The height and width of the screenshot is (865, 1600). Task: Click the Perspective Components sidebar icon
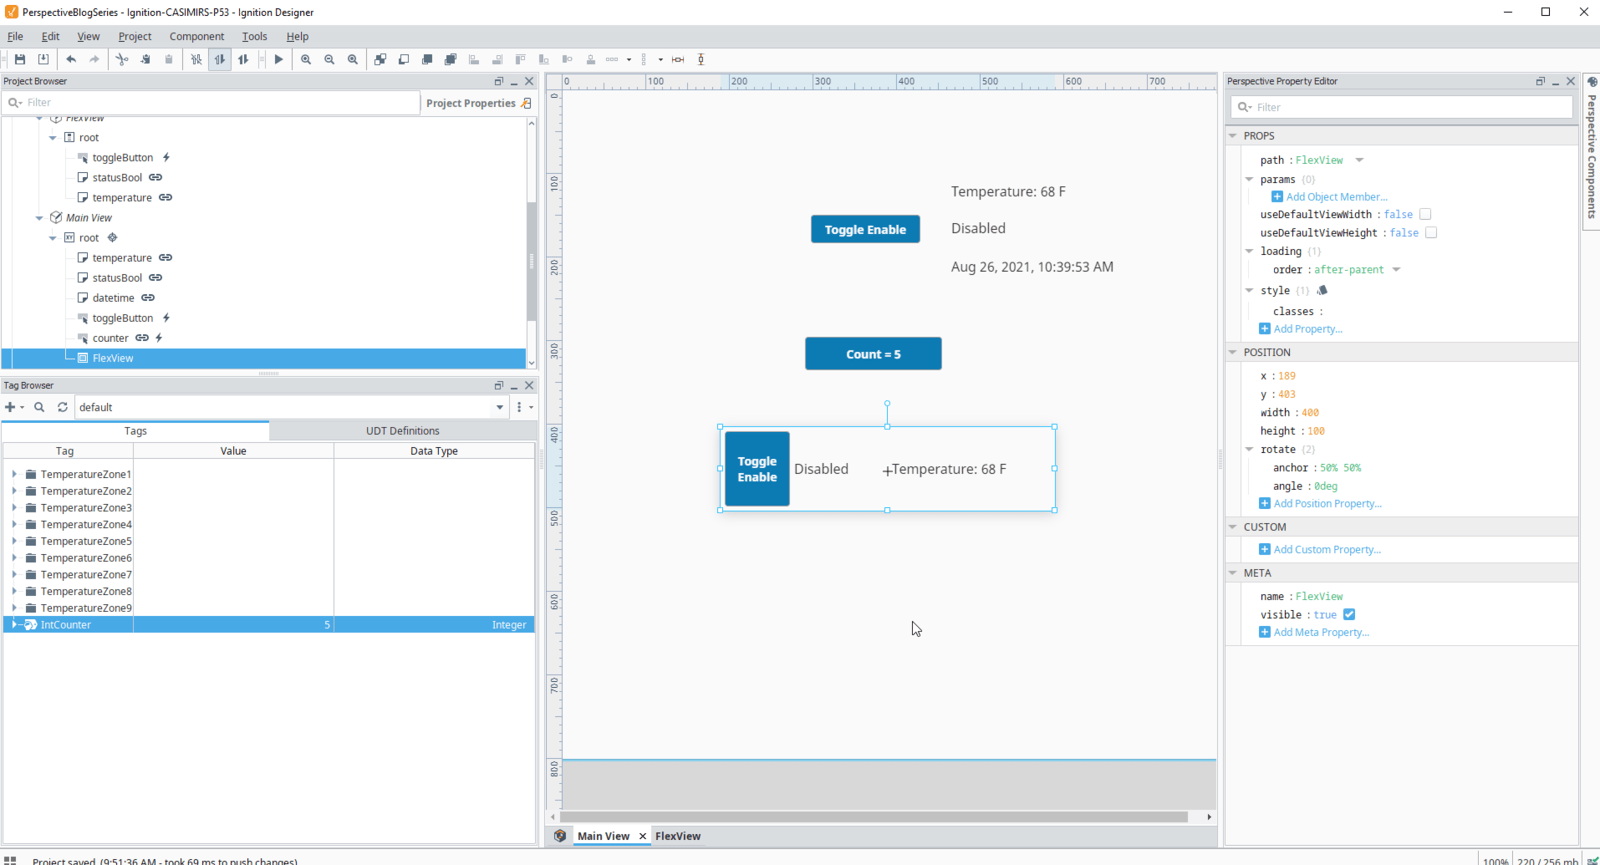[1592, 82]
